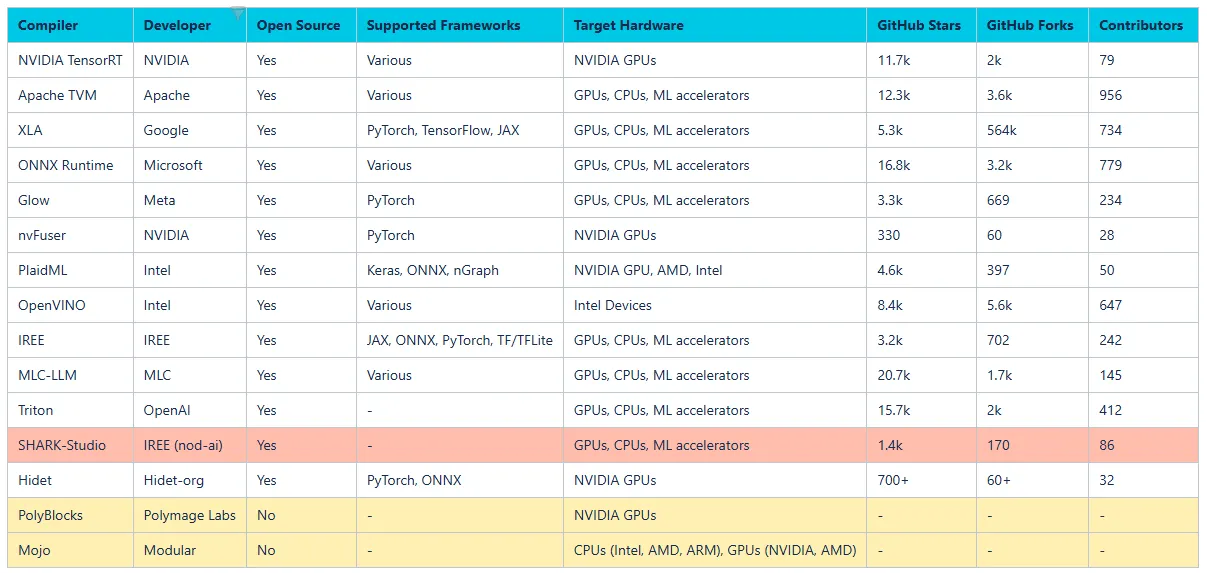Select the OpenVINO compiler cell

click(x=71, y=305)
